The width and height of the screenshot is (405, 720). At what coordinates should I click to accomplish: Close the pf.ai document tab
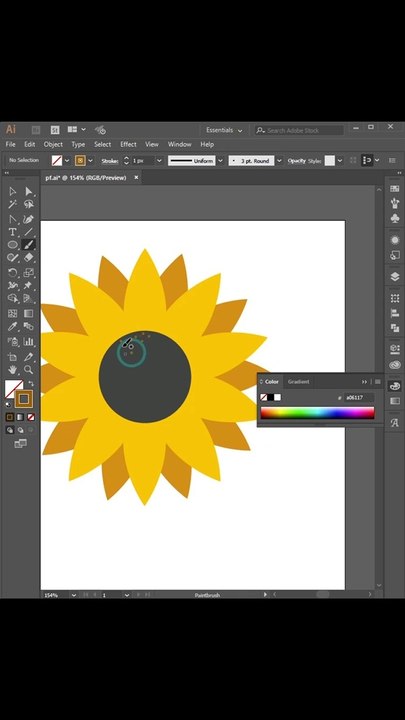point(136,178)
